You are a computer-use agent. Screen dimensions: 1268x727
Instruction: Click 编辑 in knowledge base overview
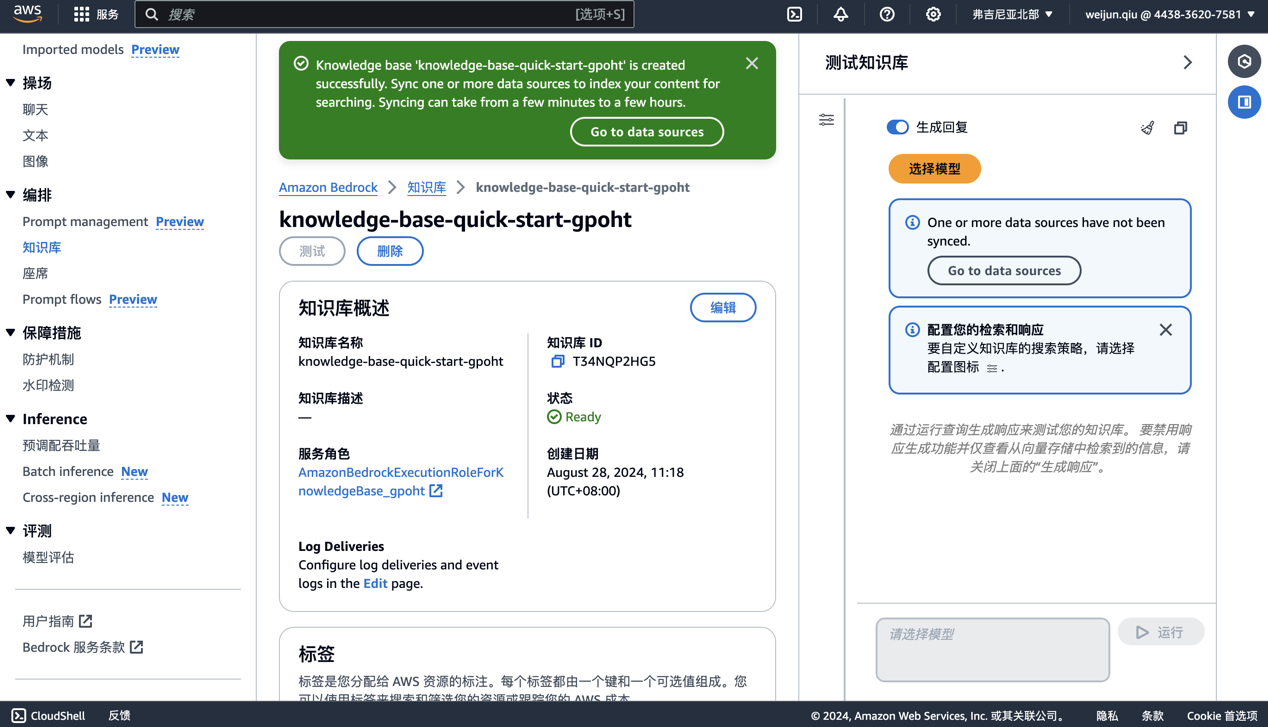click(x=723, y=308)
